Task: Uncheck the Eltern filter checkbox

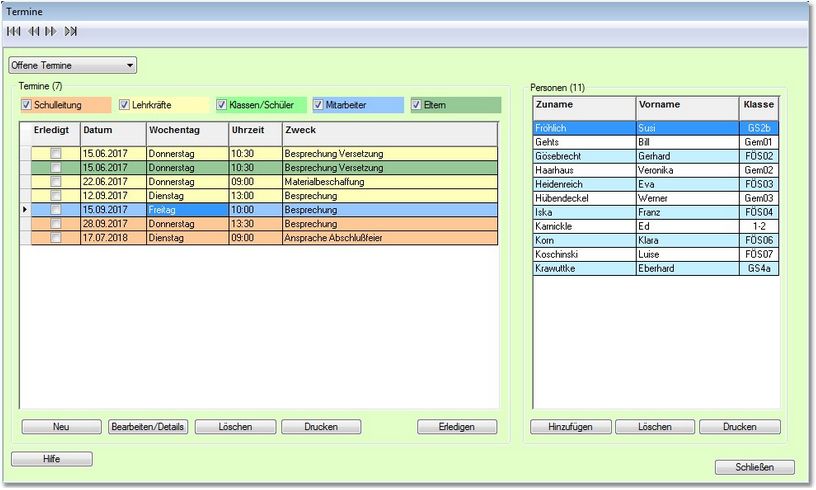Action: [x=416, y=105]
